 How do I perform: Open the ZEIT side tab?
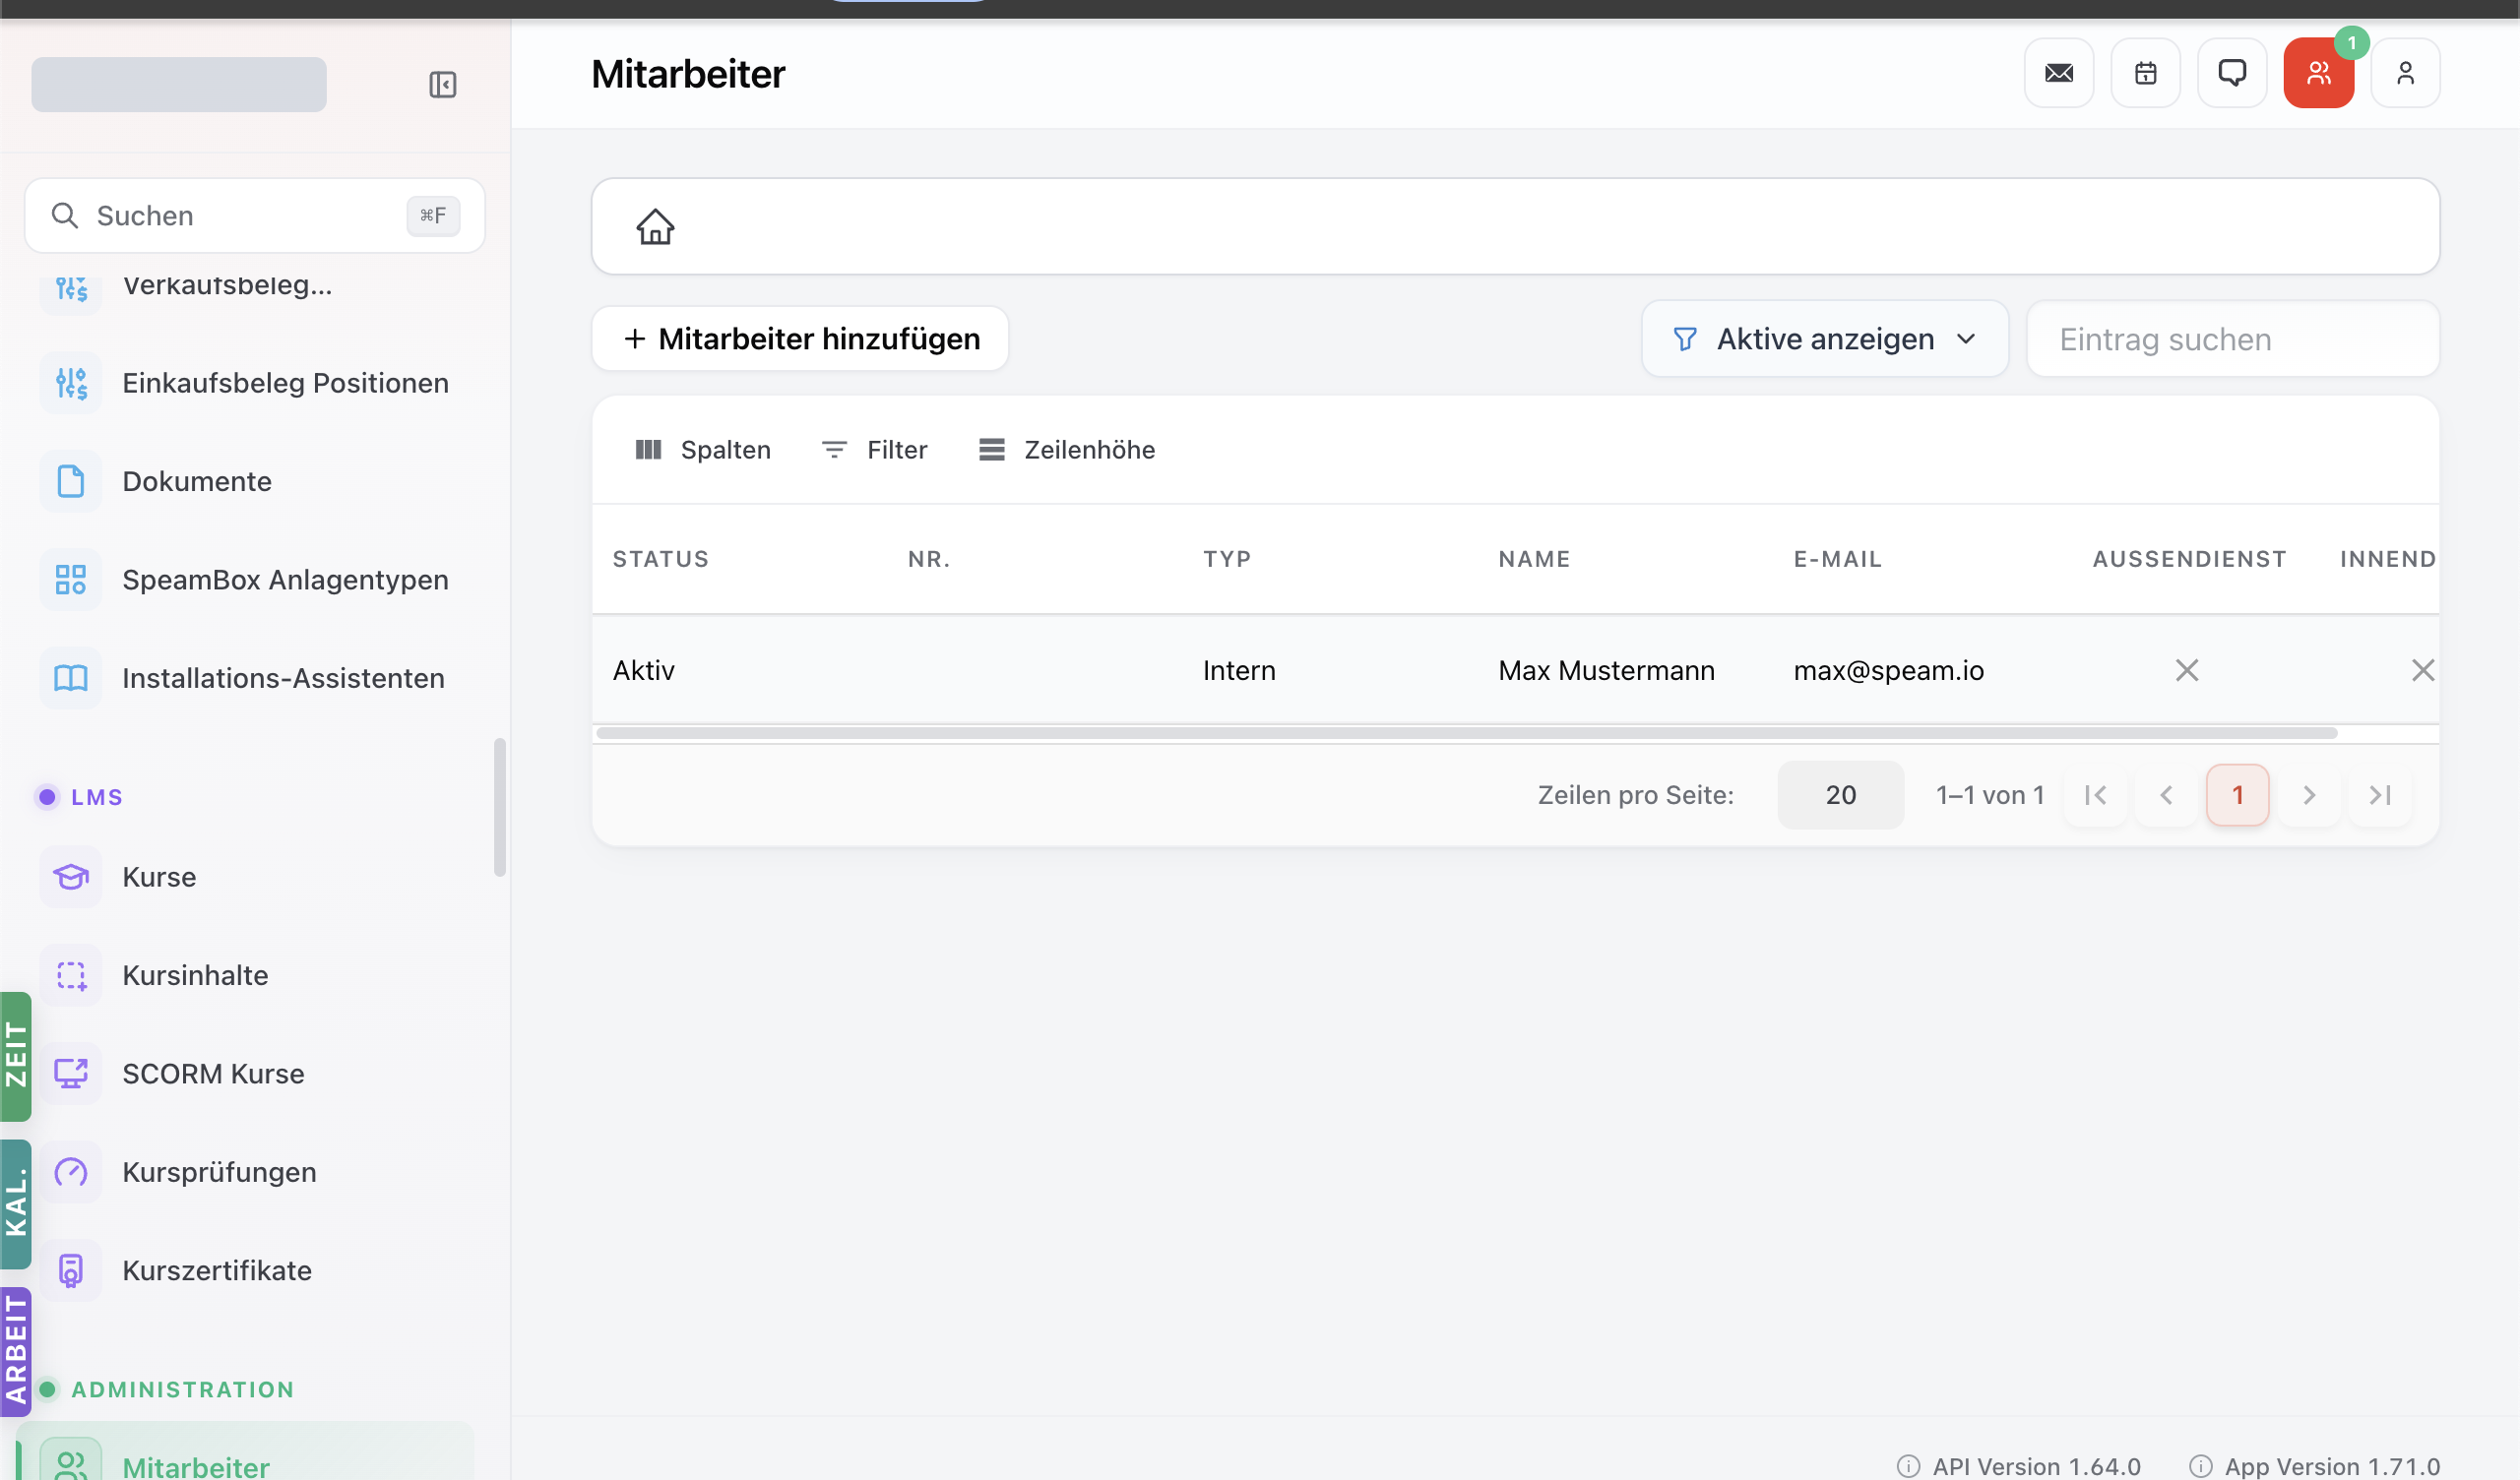coord(16,1056)
